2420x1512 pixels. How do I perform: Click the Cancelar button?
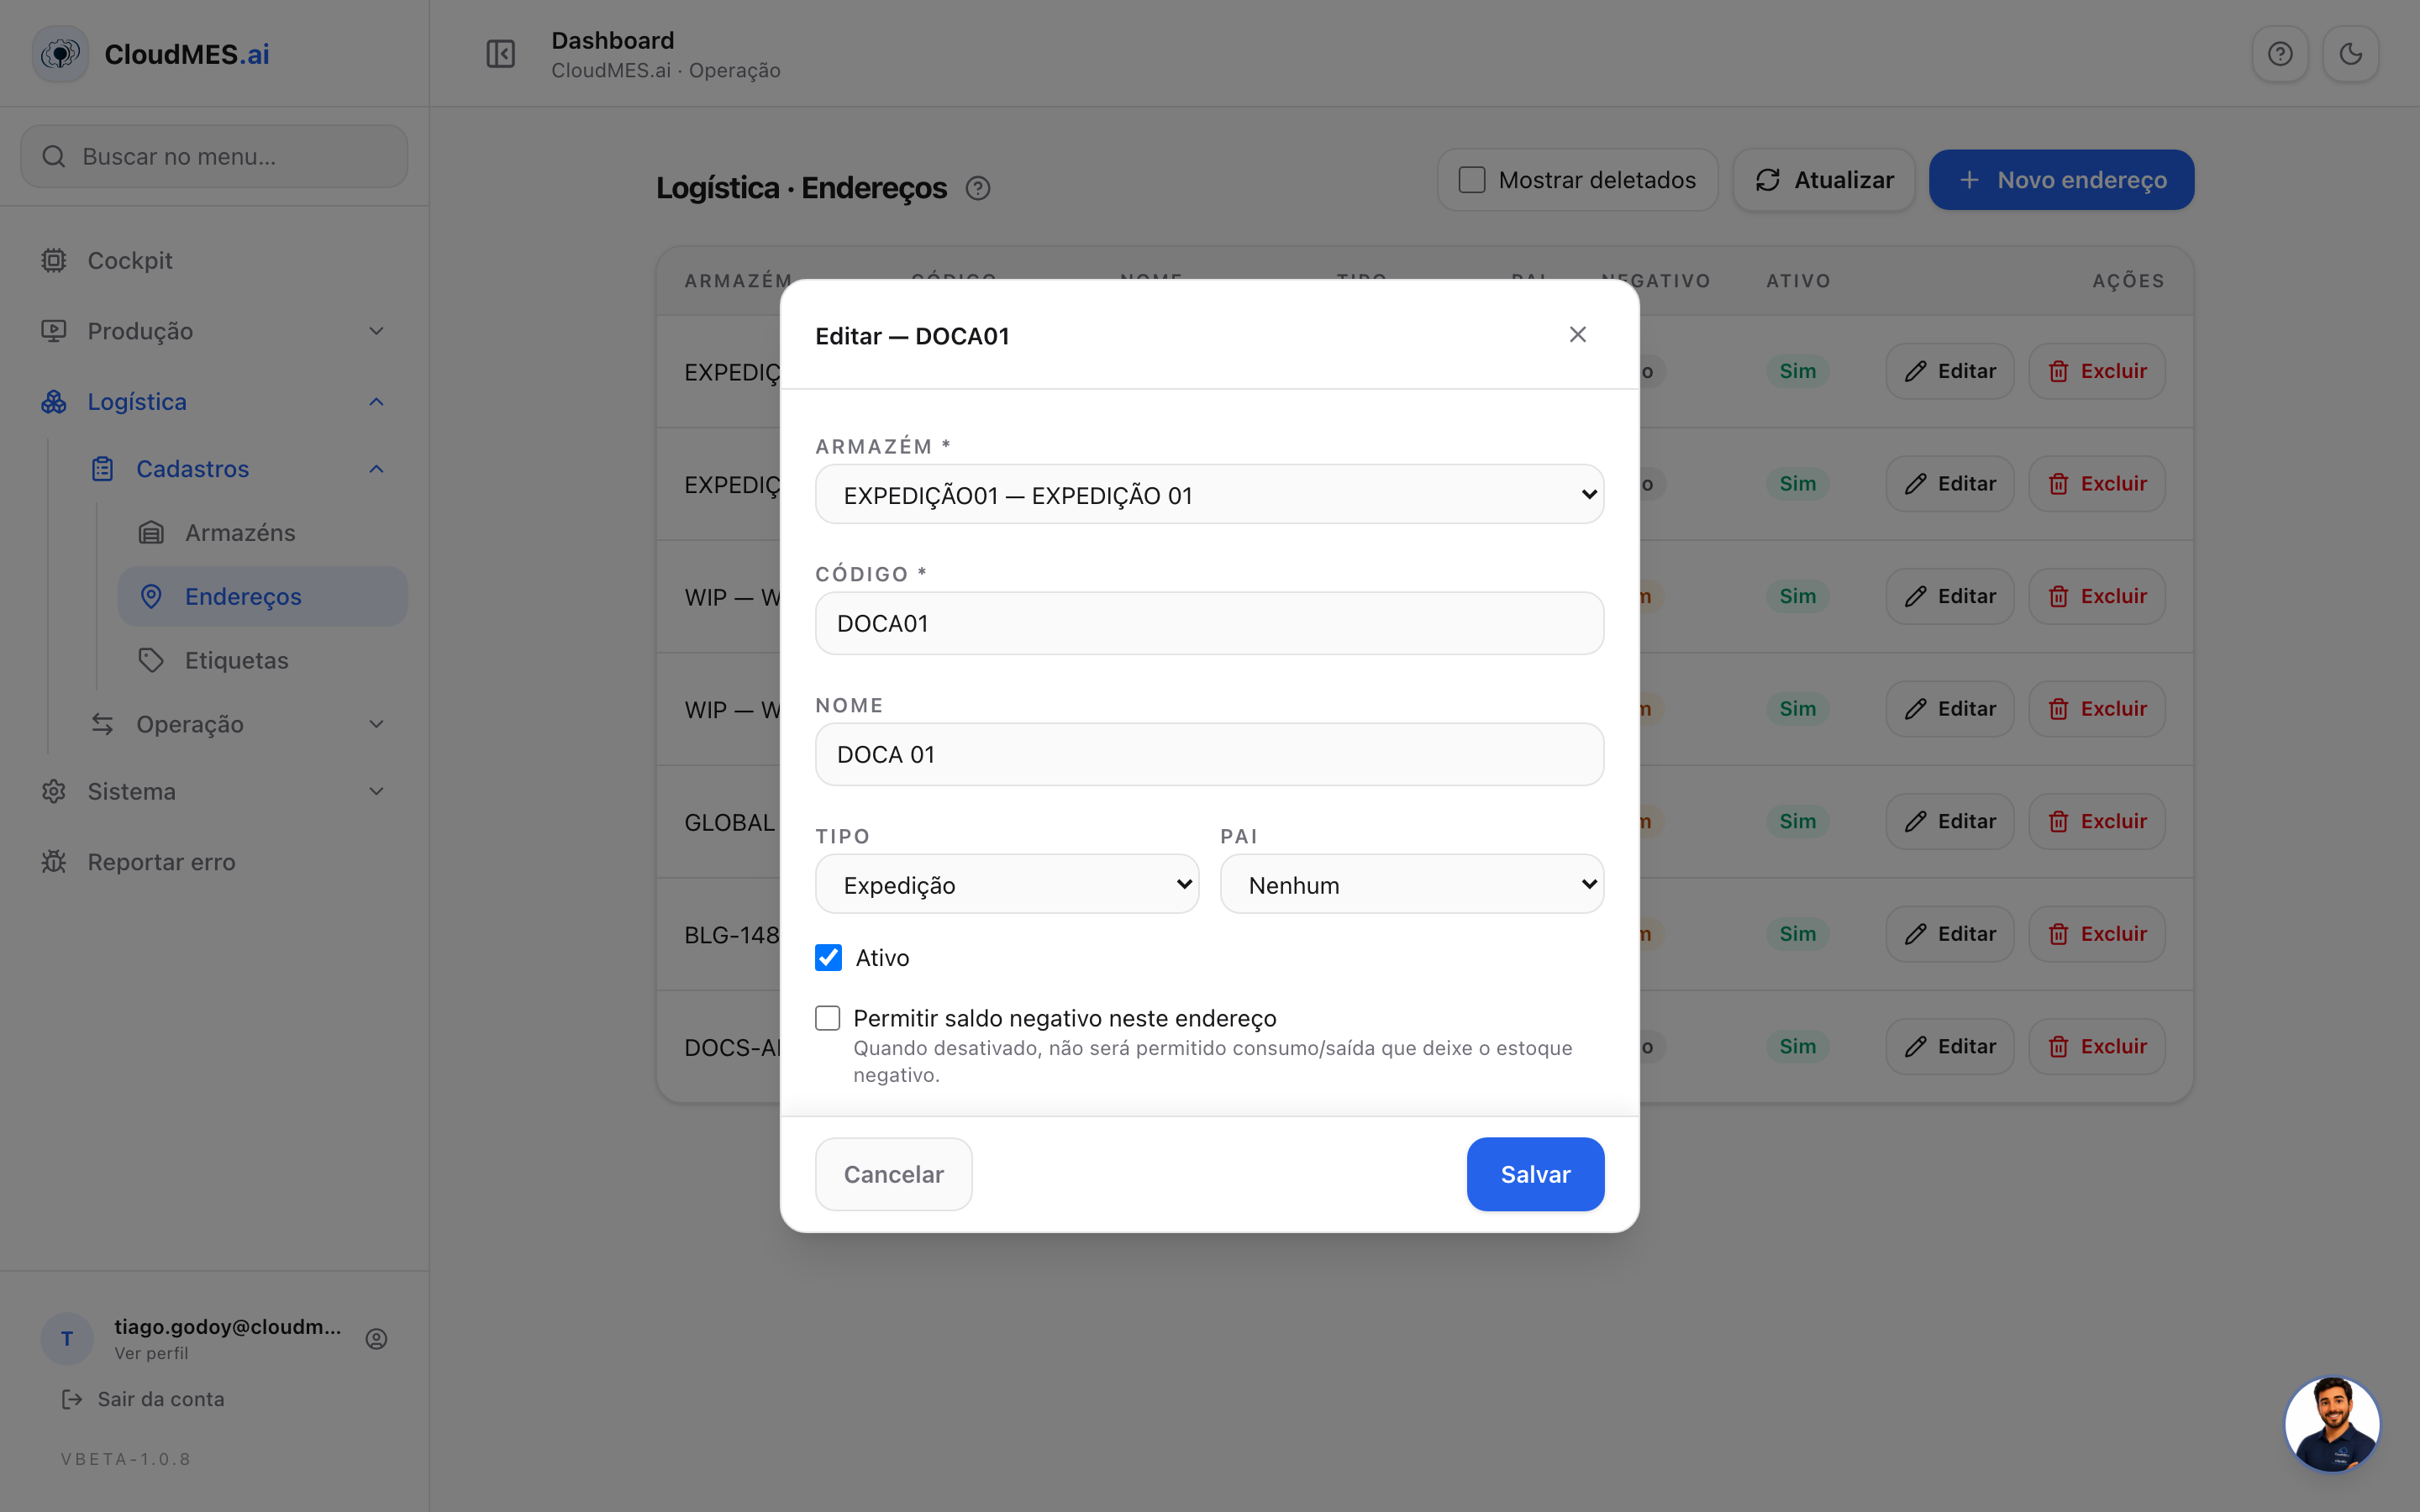[893, 1174]
